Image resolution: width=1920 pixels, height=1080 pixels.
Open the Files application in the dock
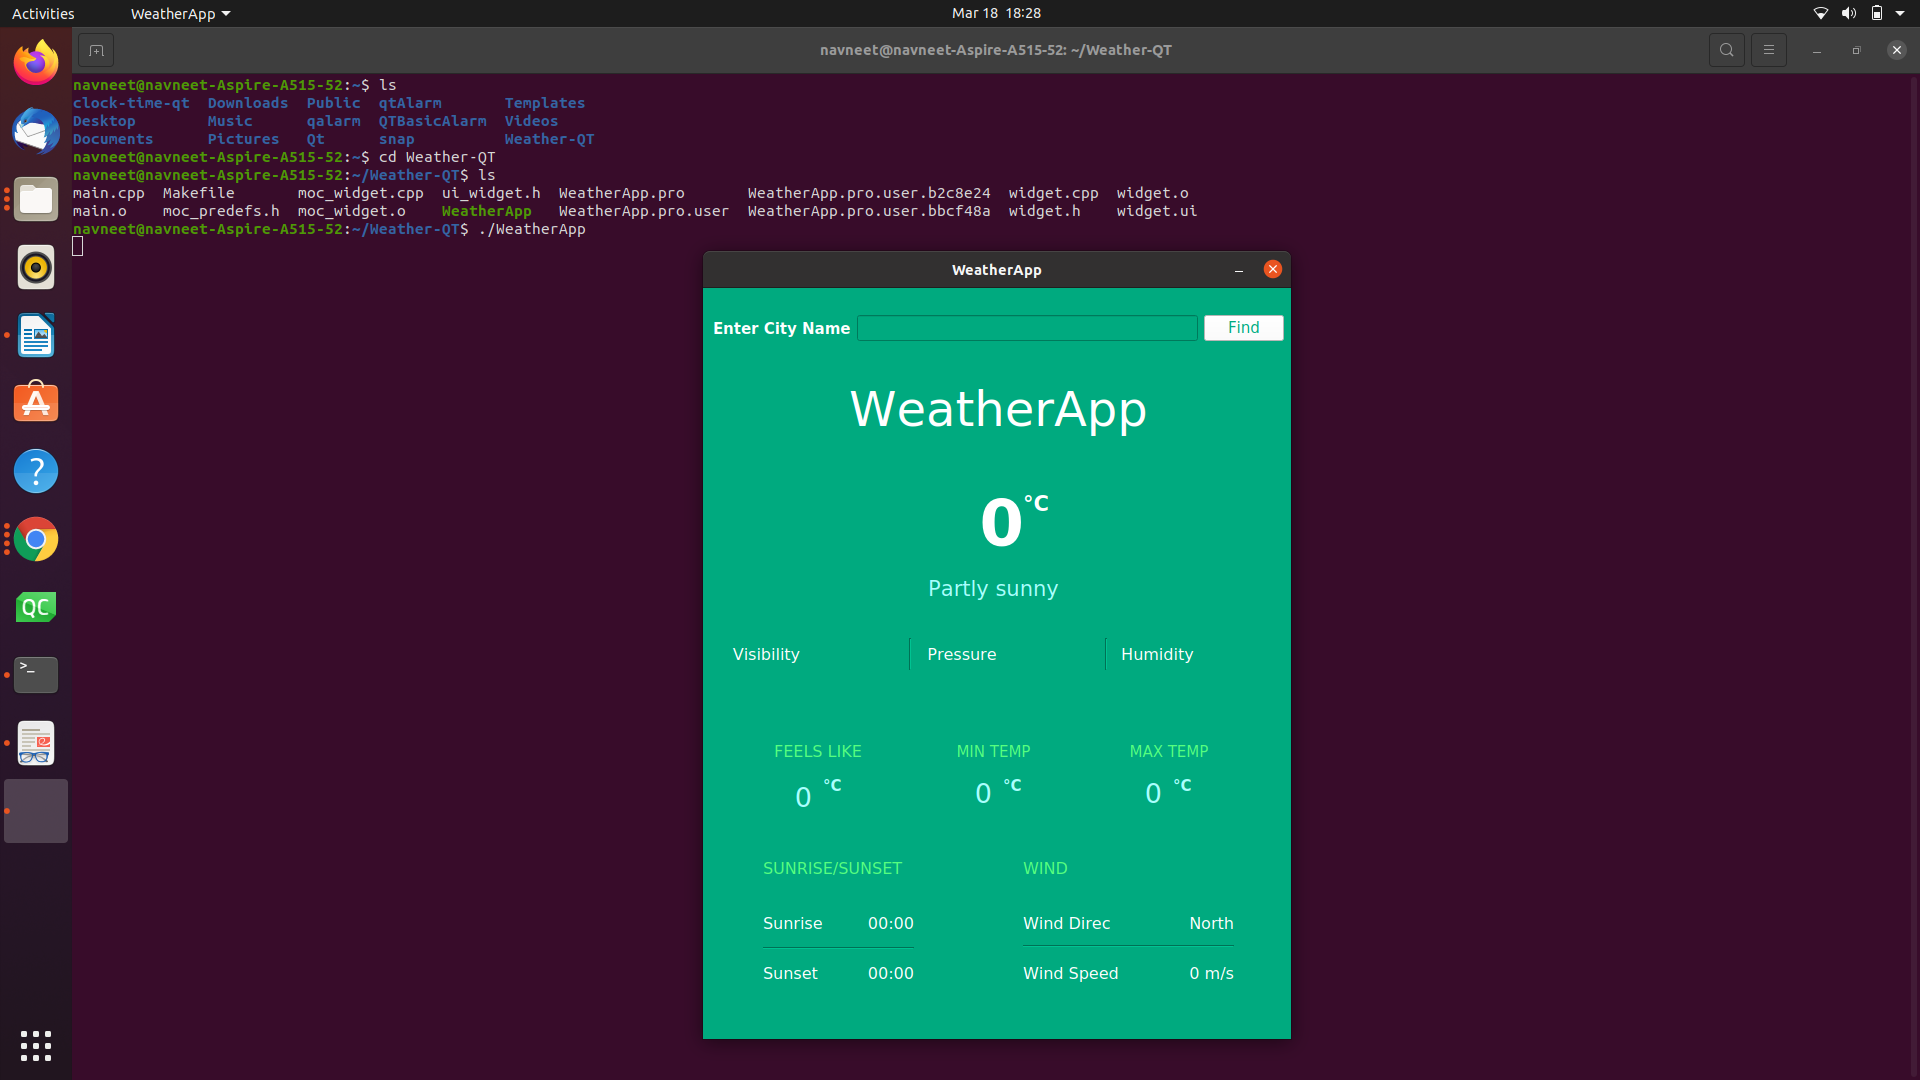coord(35,199)
